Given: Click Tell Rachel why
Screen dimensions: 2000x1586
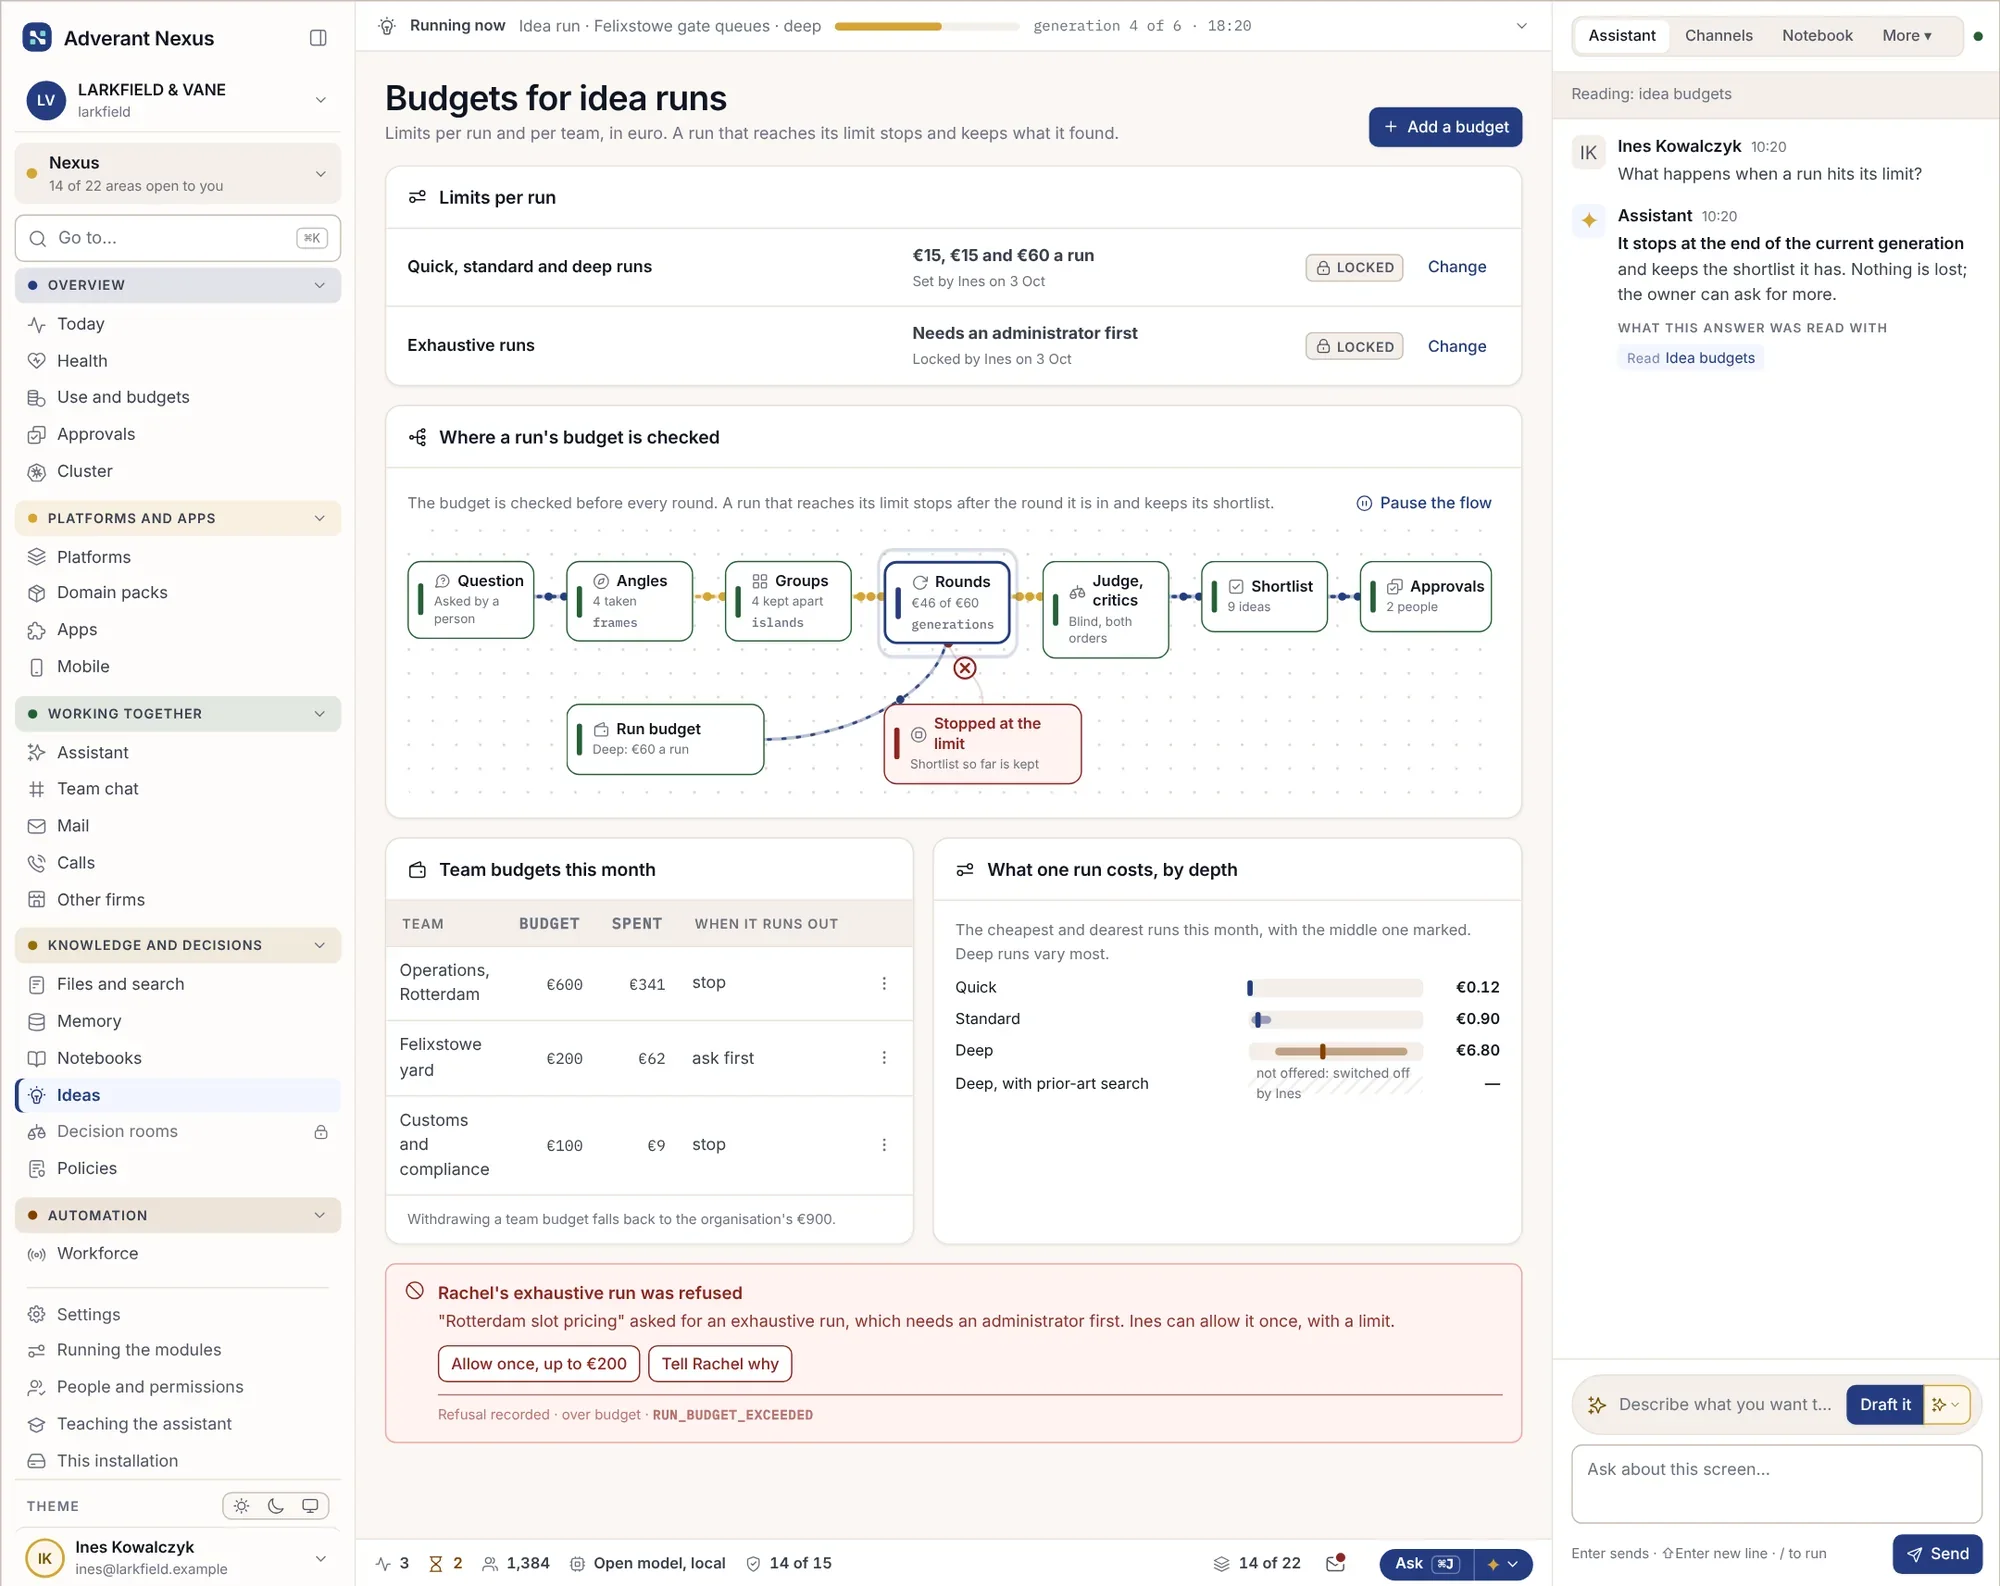Looking at the screenshot, I should click(720, 1364).
